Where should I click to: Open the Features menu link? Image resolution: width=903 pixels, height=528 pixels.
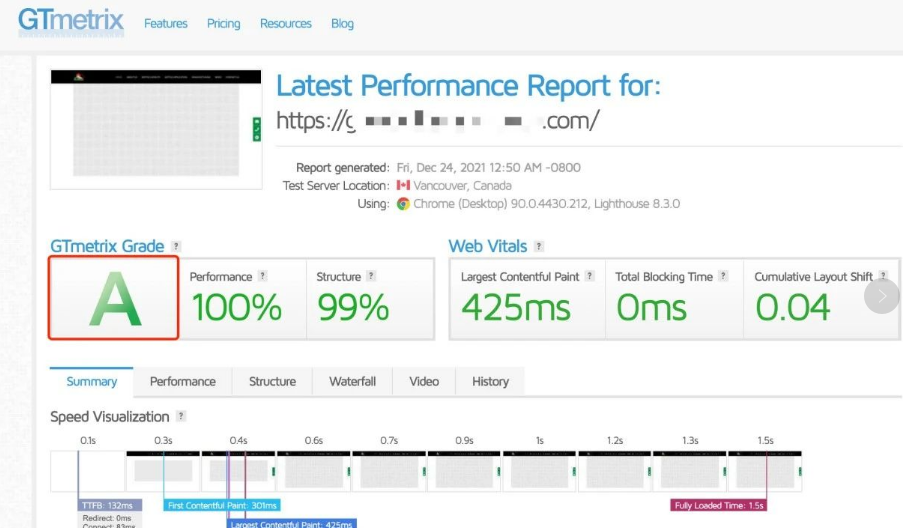click(166, 24)
